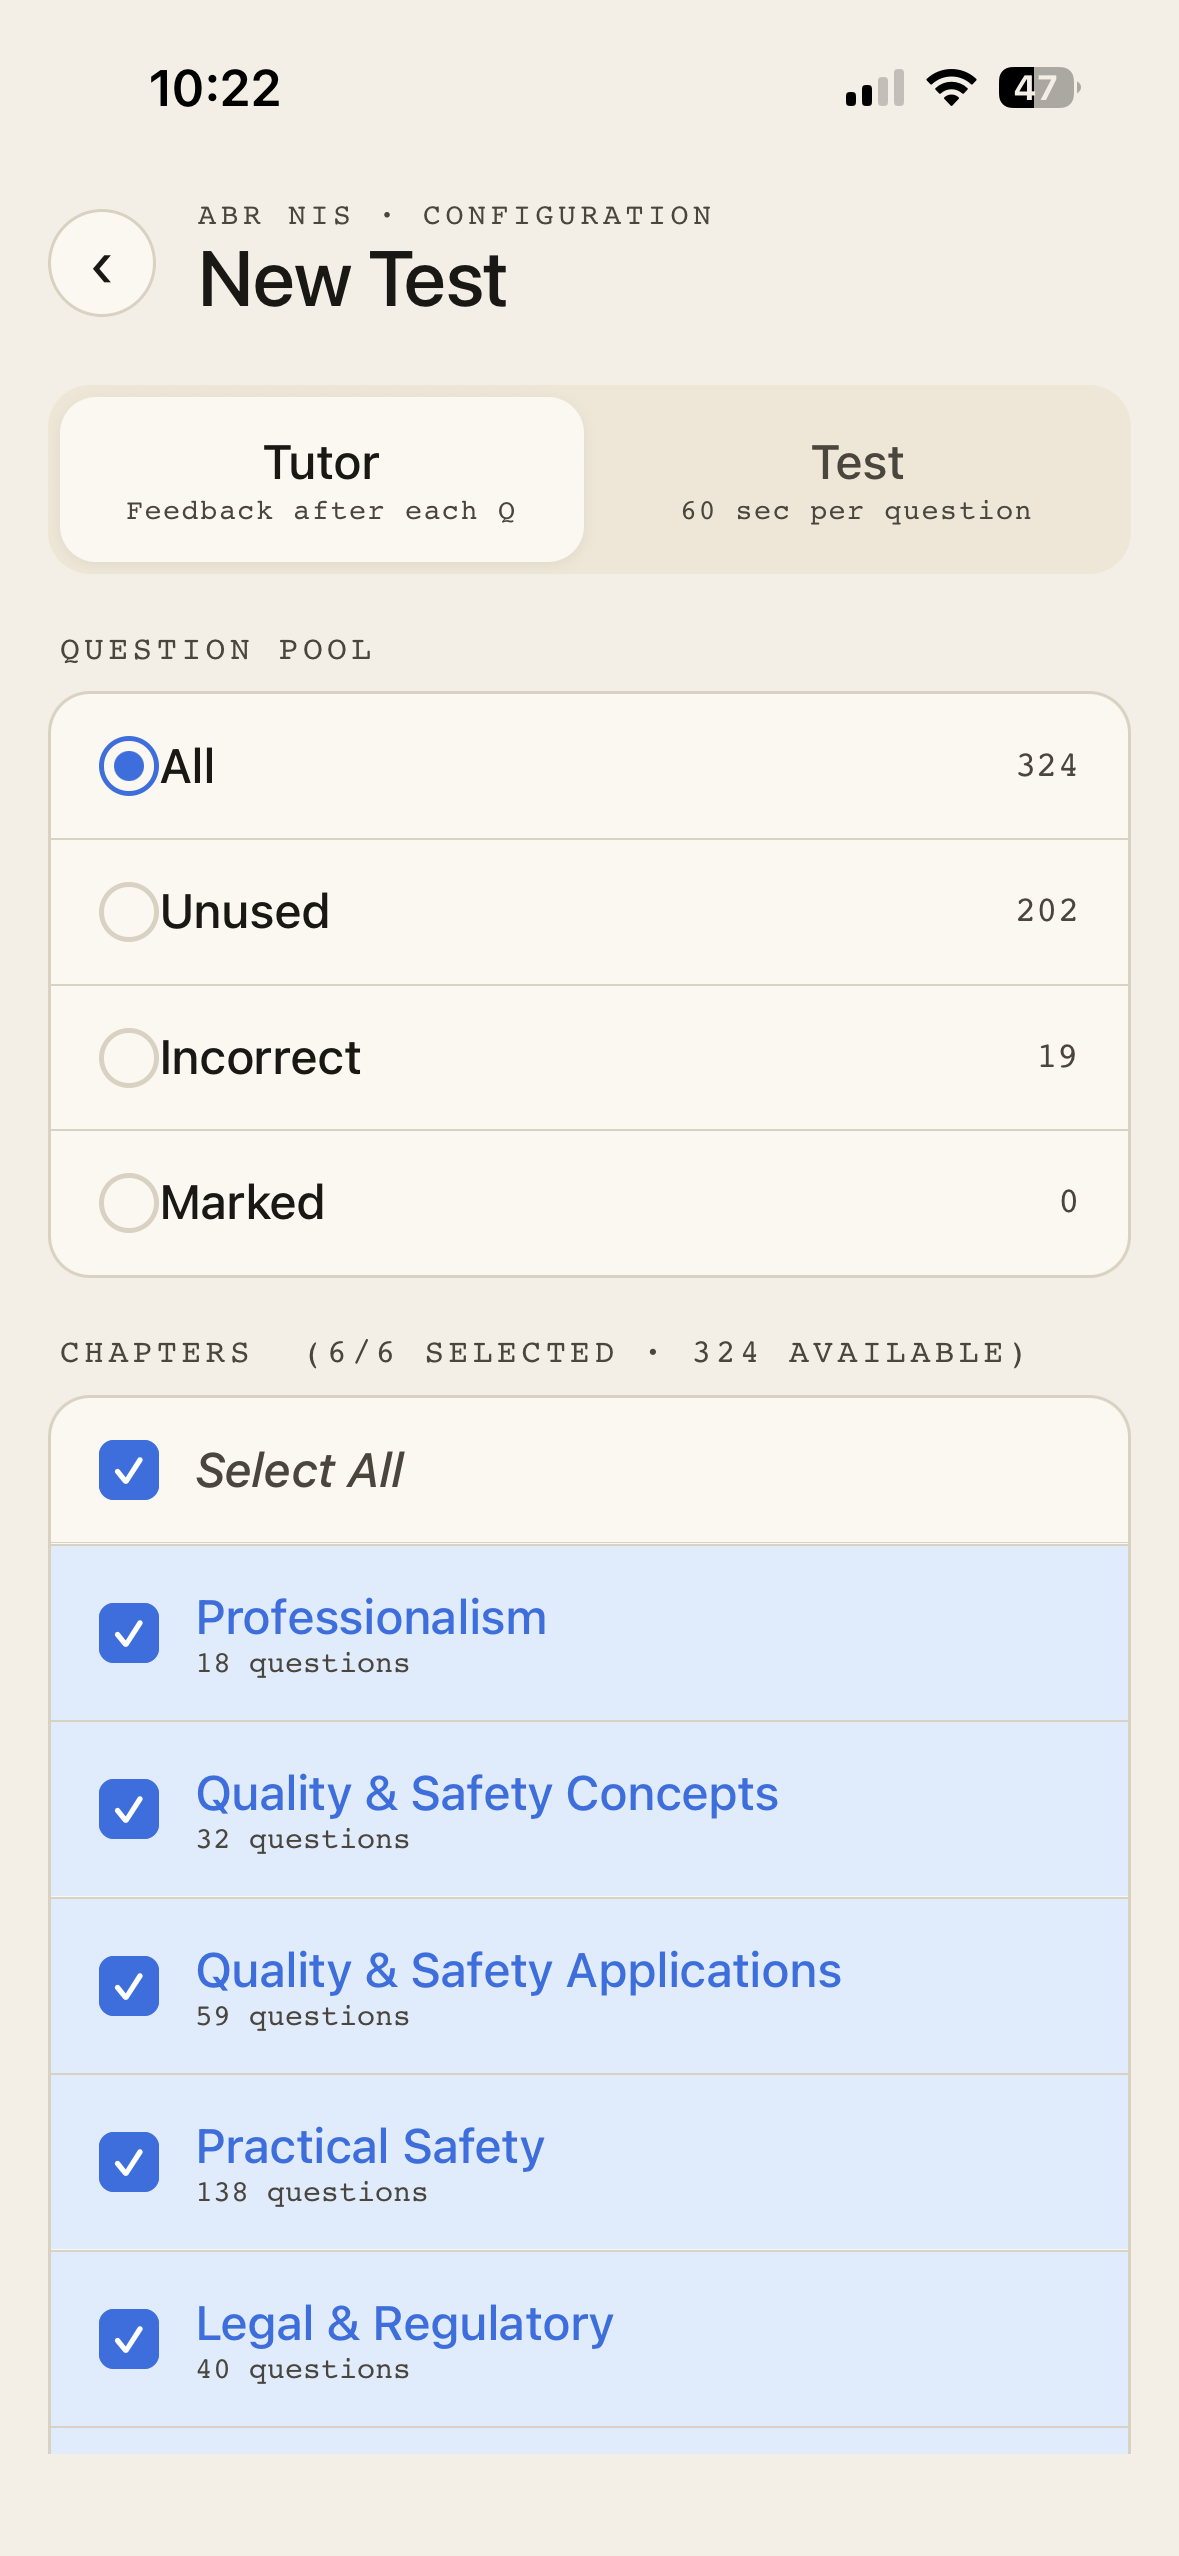
Task: Tap the Professionalism chapter title
Action: 371,1618
